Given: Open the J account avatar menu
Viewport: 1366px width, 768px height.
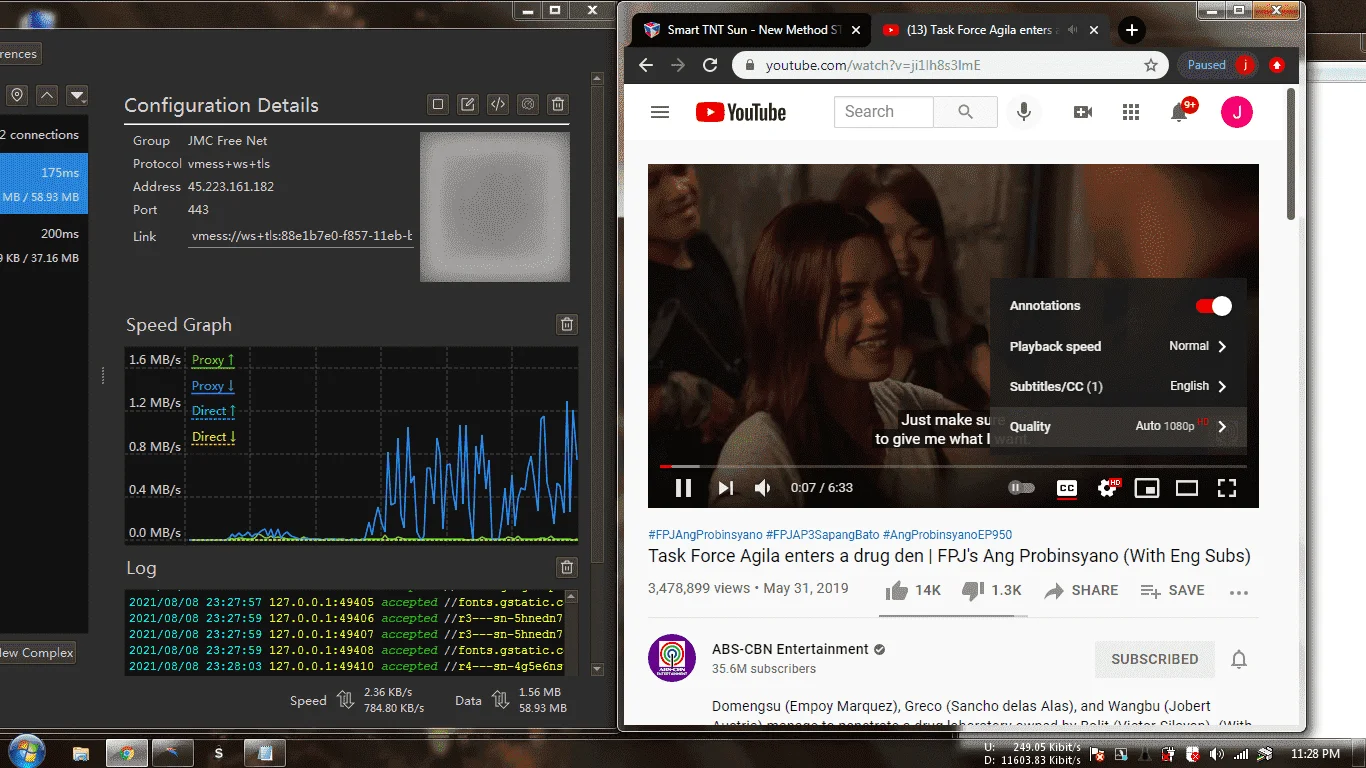Looking at the screenshot, I should pyautogui.click(x=1237, y=112).
